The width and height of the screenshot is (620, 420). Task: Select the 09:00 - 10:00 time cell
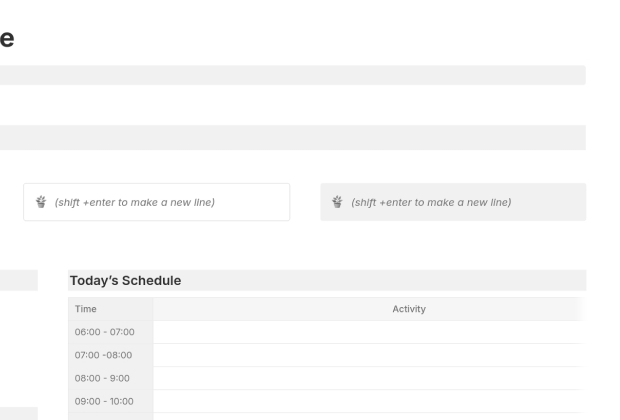point(105,401)
